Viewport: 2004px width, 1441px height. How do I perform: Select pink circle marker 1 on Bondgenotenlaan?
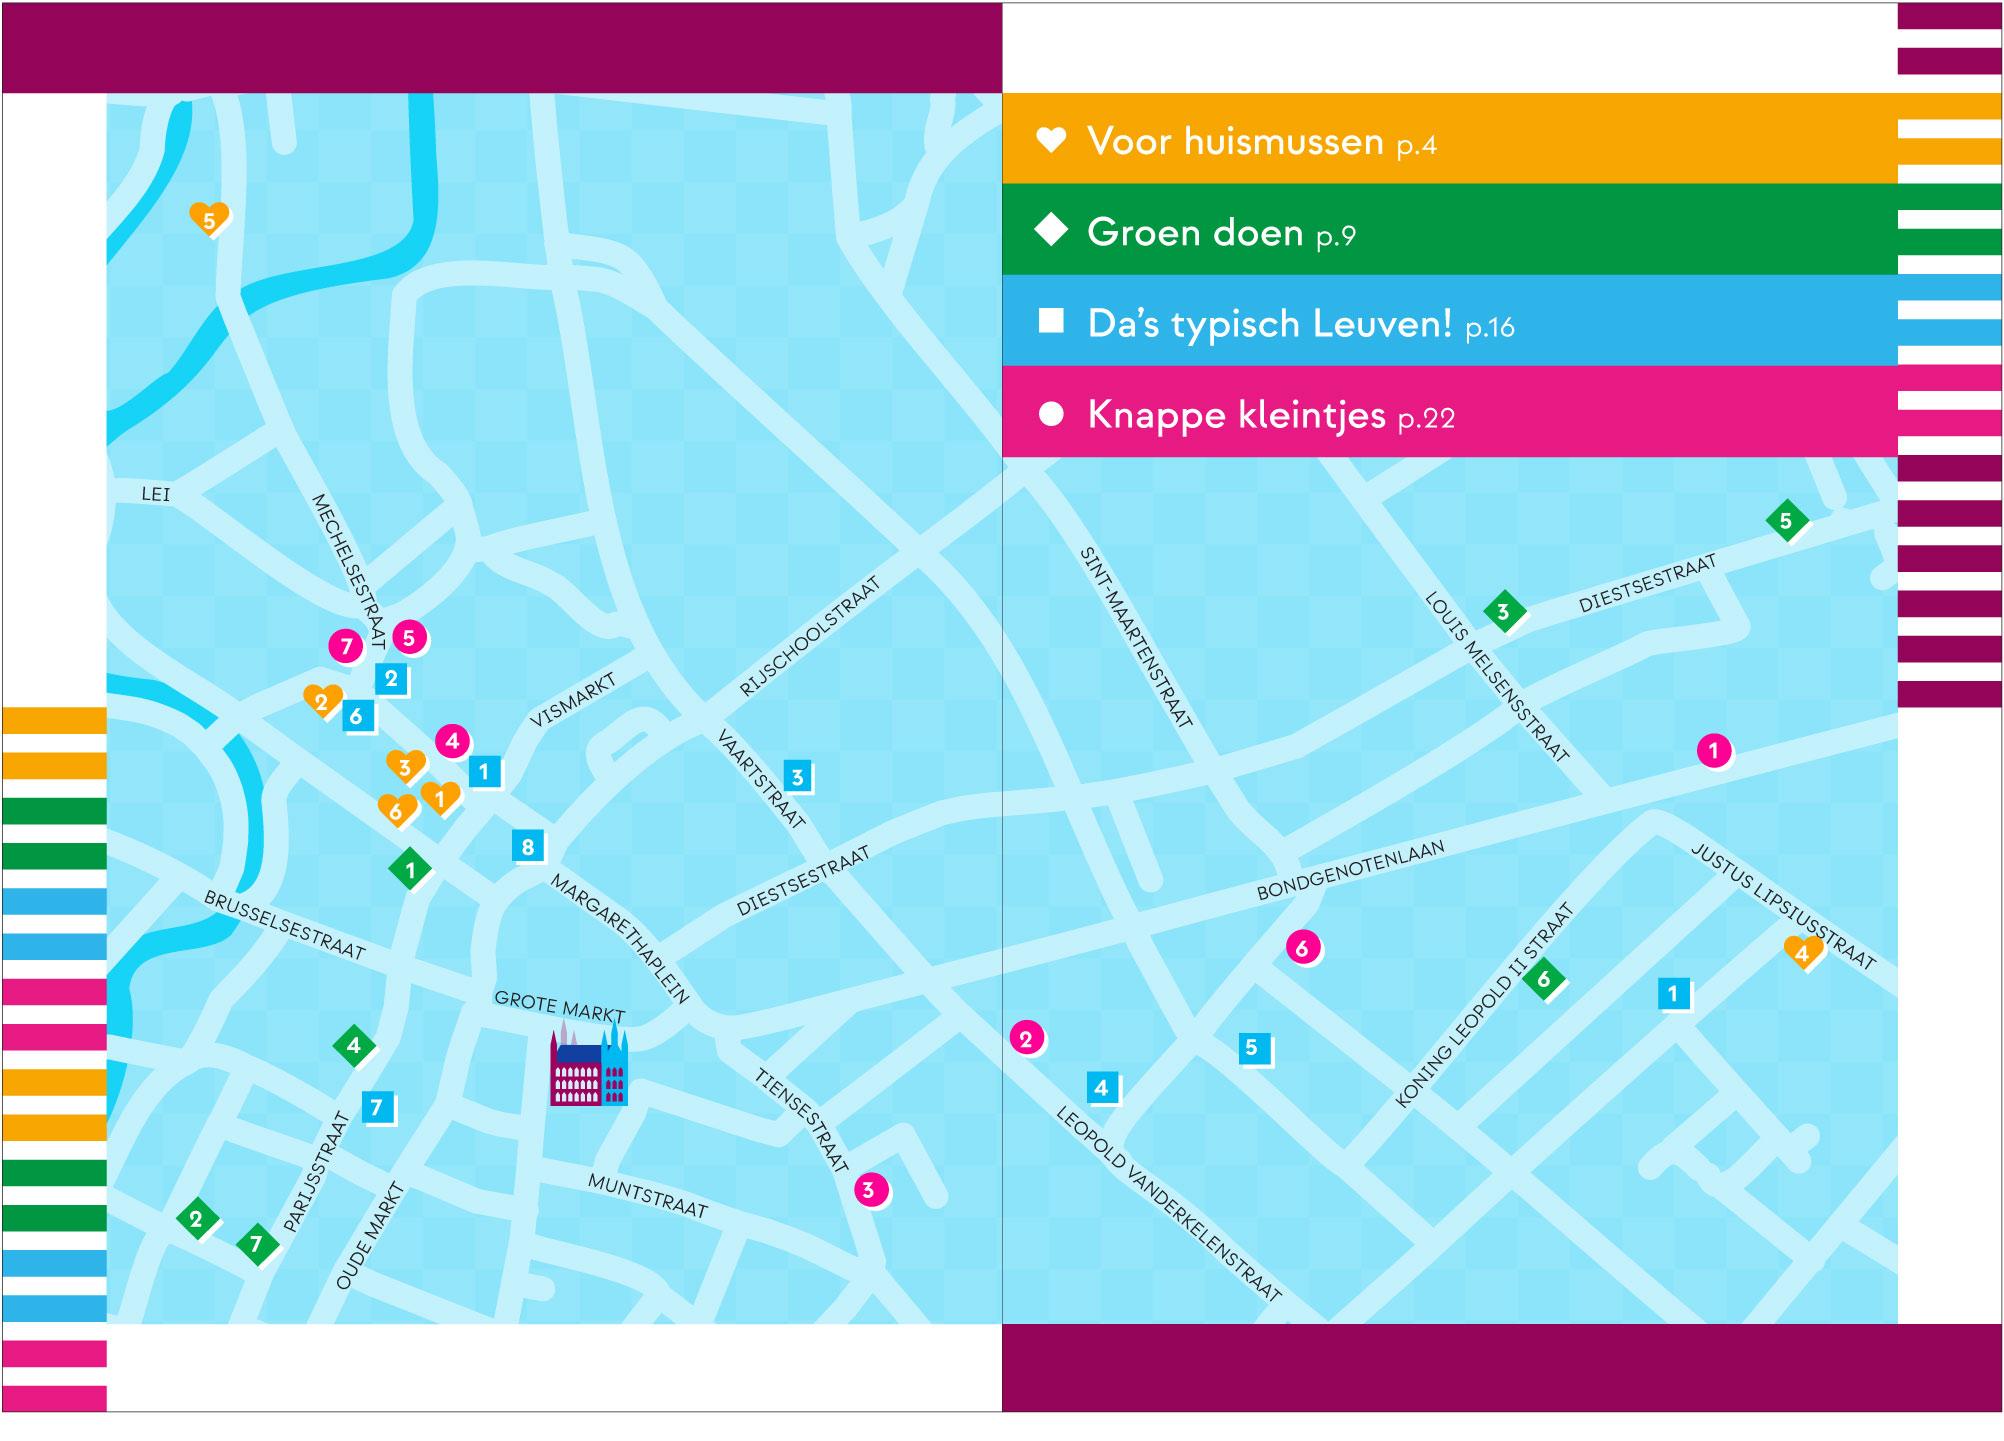[1713, 750]
